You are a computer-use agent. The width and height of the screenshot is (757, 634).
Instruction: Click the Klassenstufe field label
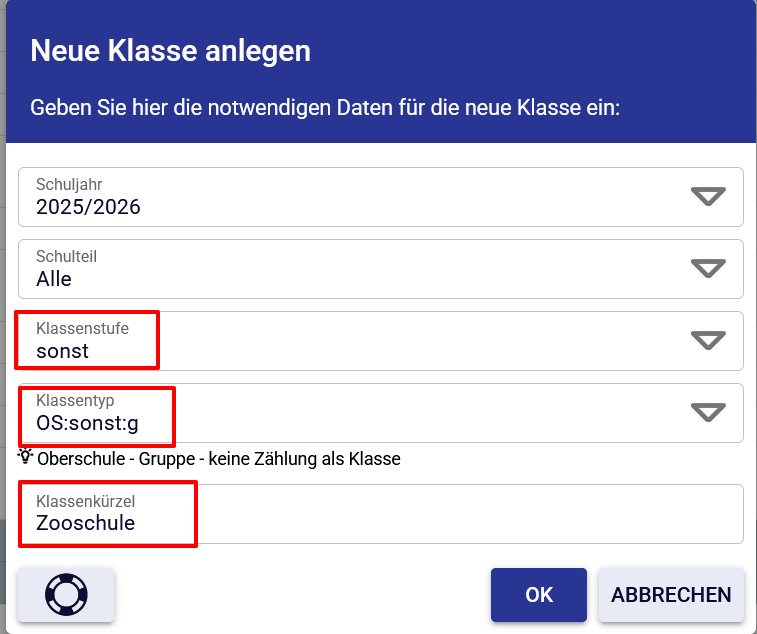(x=82, y=328)
